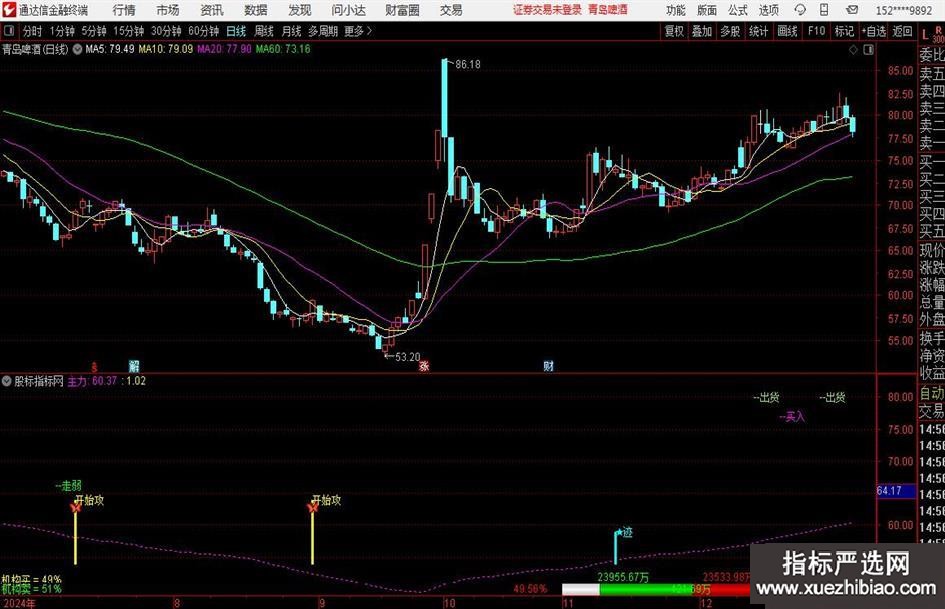Viewport: 945px width, 609px height.
Task: Click the MA60: 73.16 label
Action: [x=283, y=49]
